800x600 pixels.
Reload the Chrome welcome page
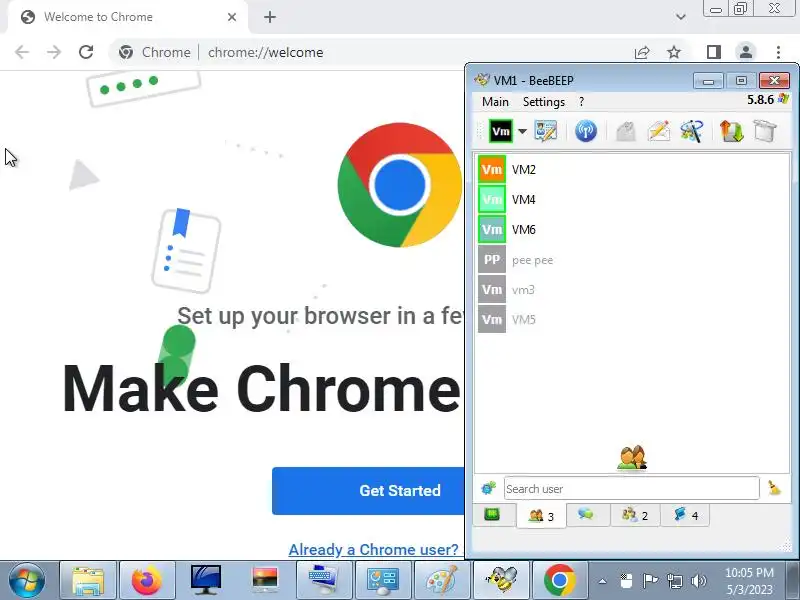(x=86, y=52)
